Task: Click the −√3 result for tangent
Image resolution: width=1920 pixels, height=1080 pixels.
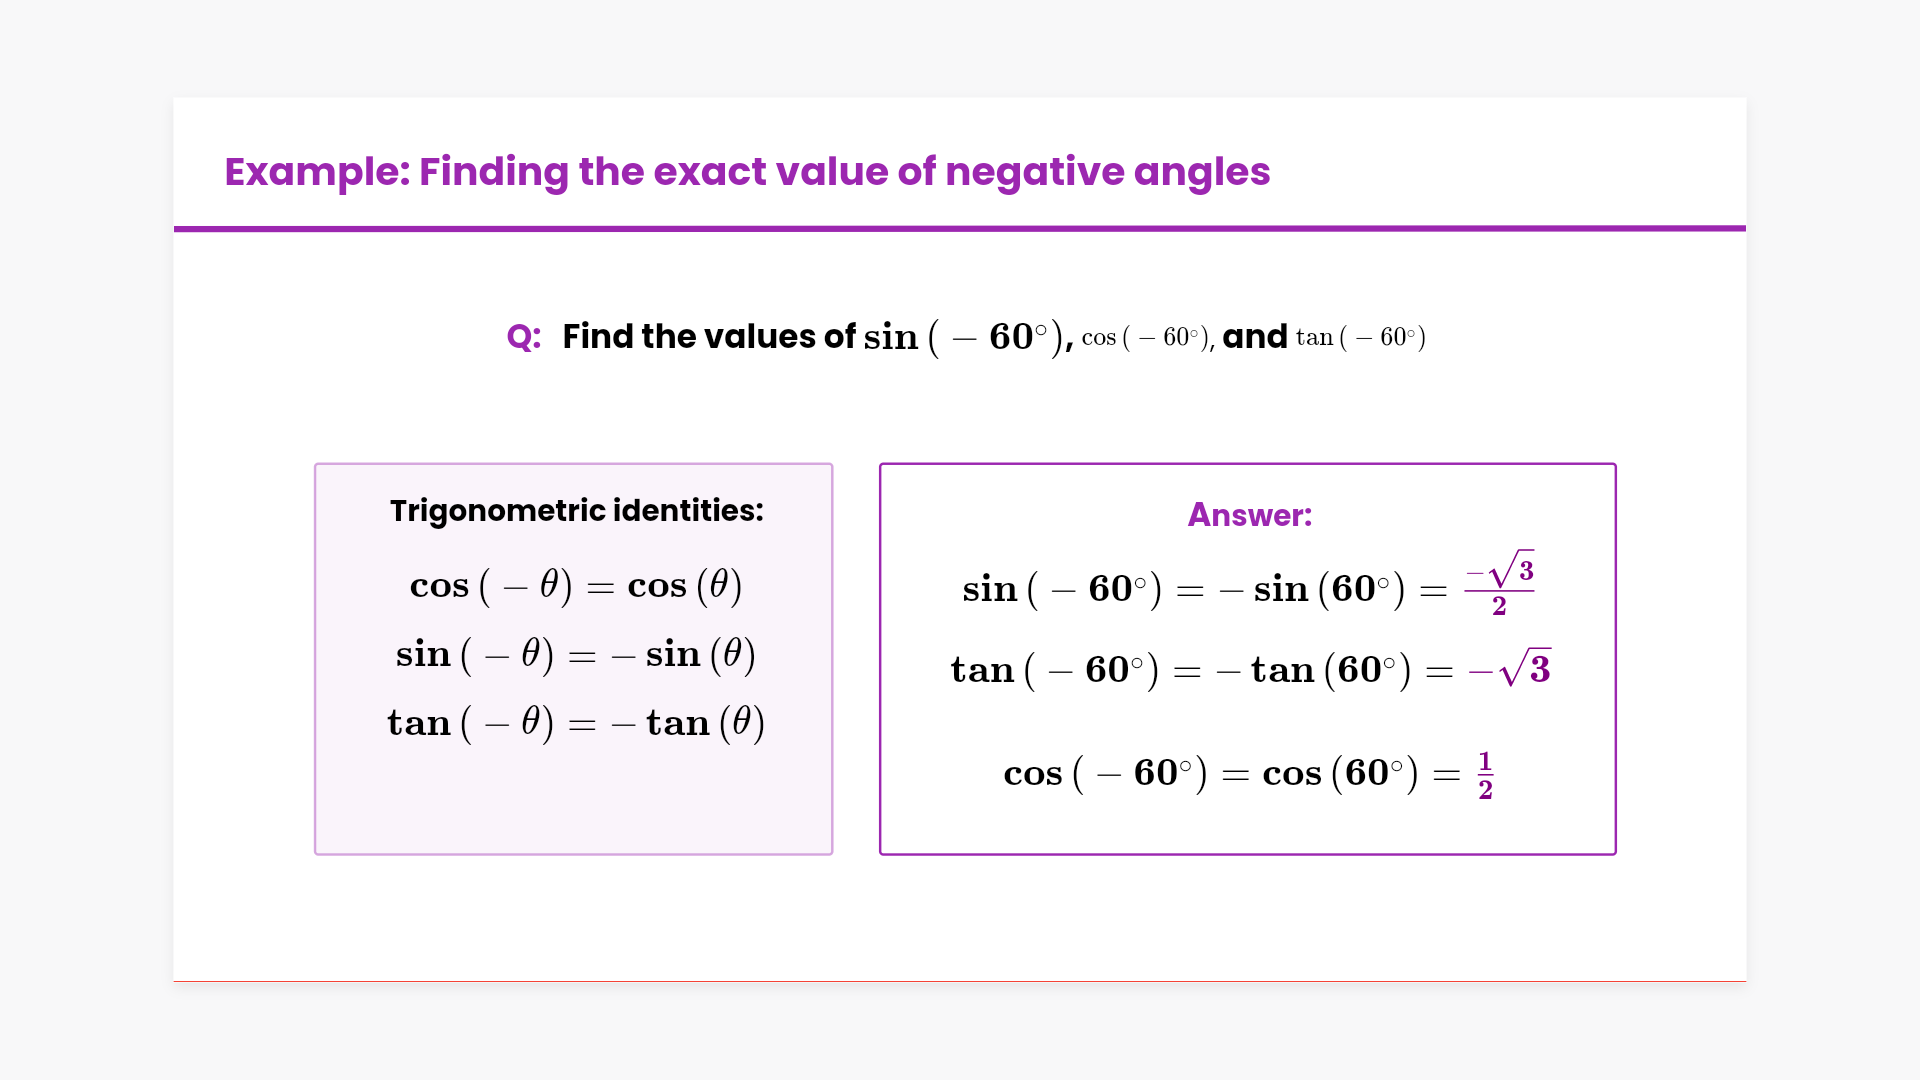Action: [1510, 669]
